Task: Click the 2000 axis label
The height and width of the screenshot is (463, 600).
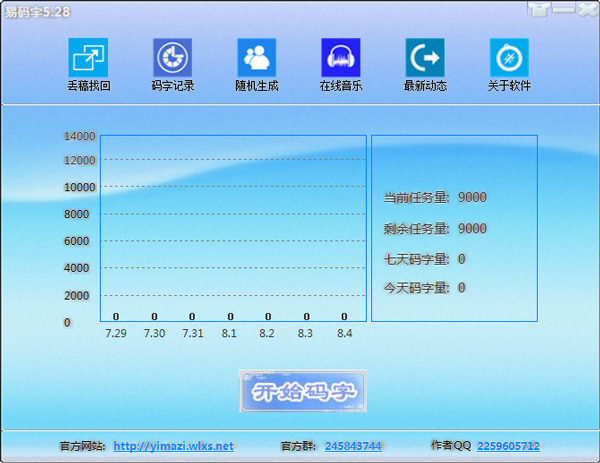Action: pos(77,296)
